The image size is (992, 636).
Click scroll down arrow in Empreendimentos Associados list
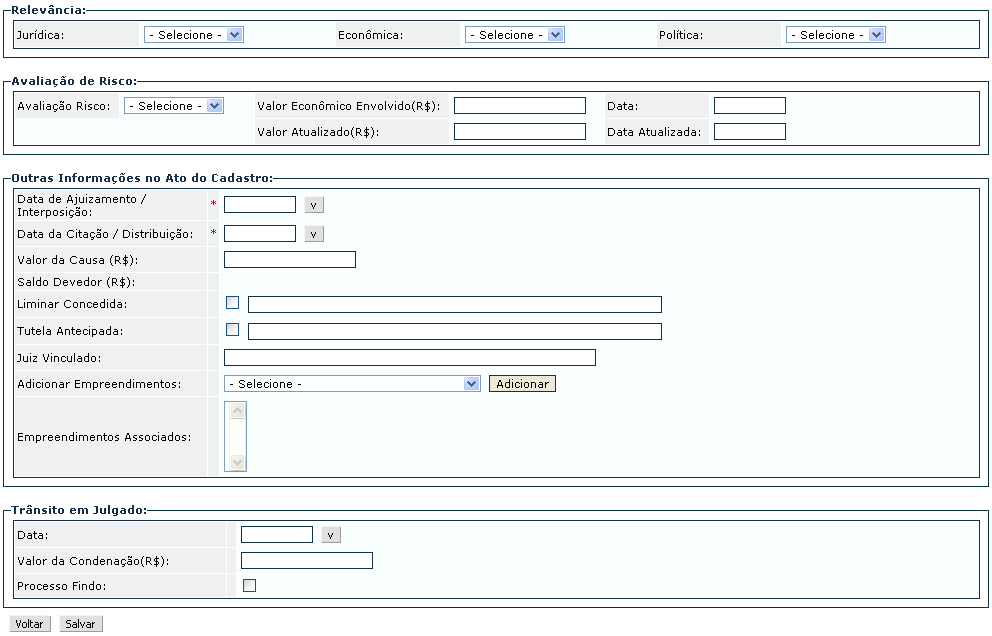click(x=237, y=463)
